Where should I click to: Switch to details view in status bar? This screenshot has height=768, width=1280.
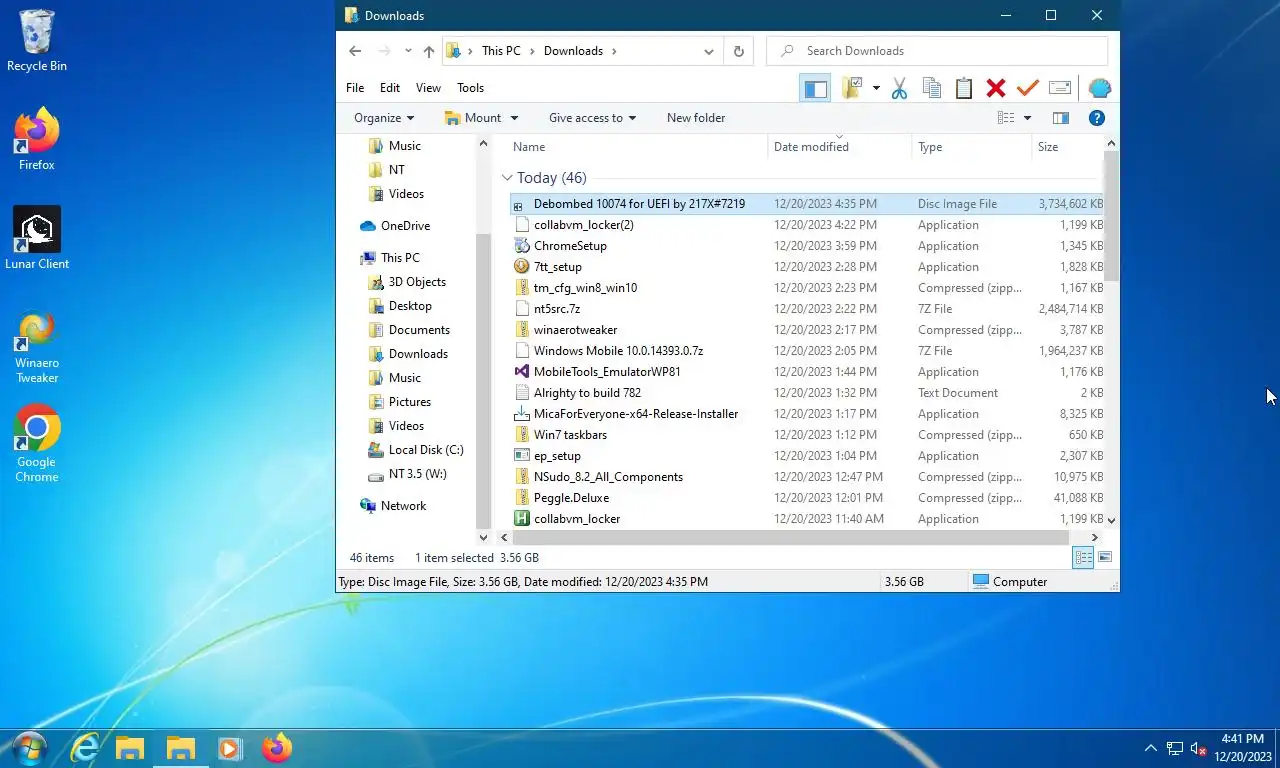(x=1083, y=558)
